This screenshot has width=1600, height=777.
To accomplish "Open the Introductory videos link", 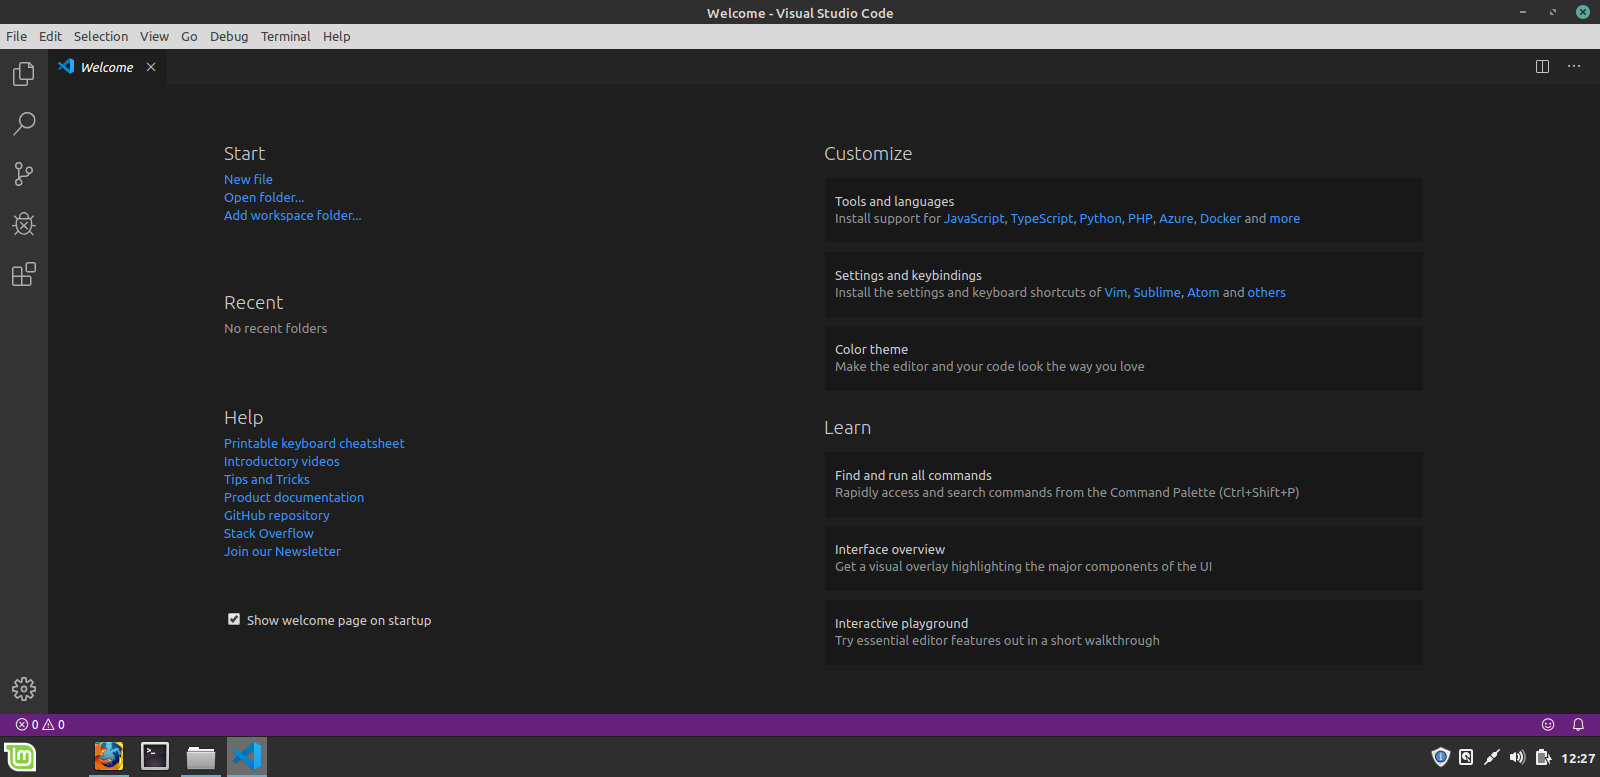I will (281, 462).
